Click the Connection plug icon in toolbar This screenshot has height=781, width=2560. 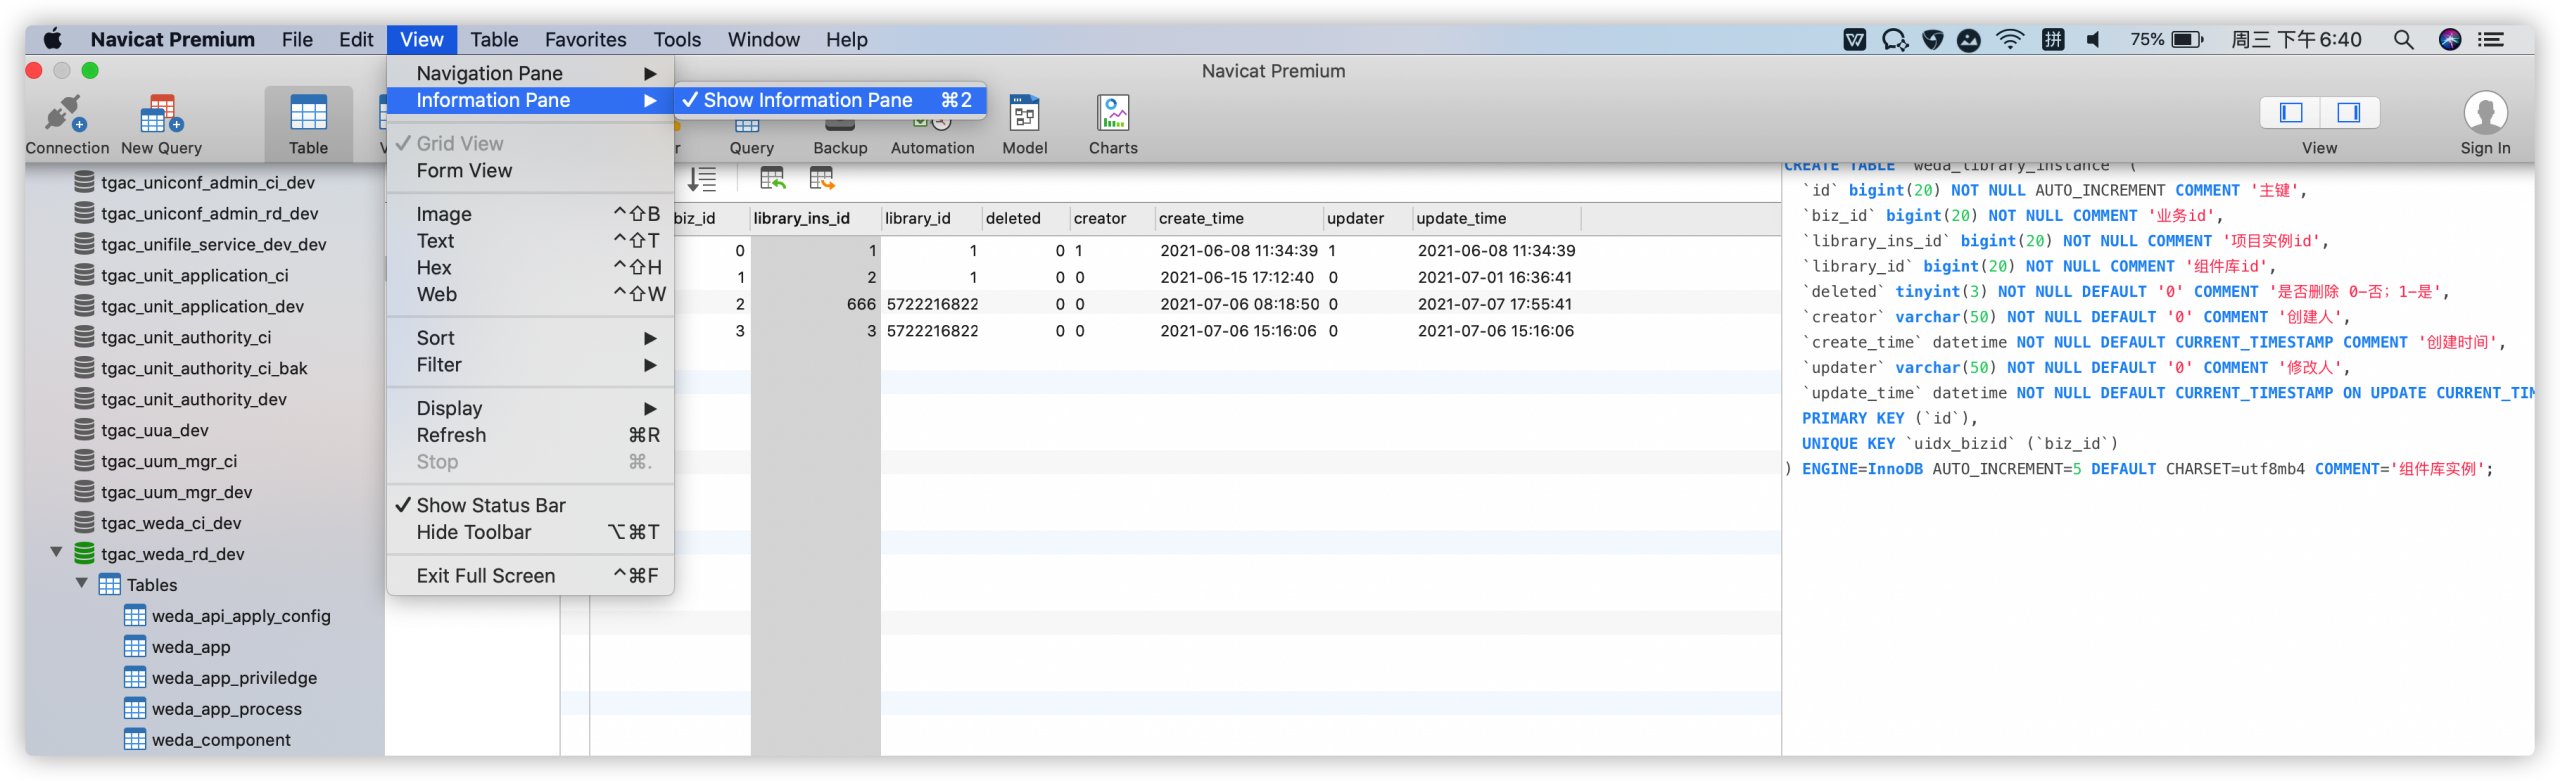(x=66, y=114)
